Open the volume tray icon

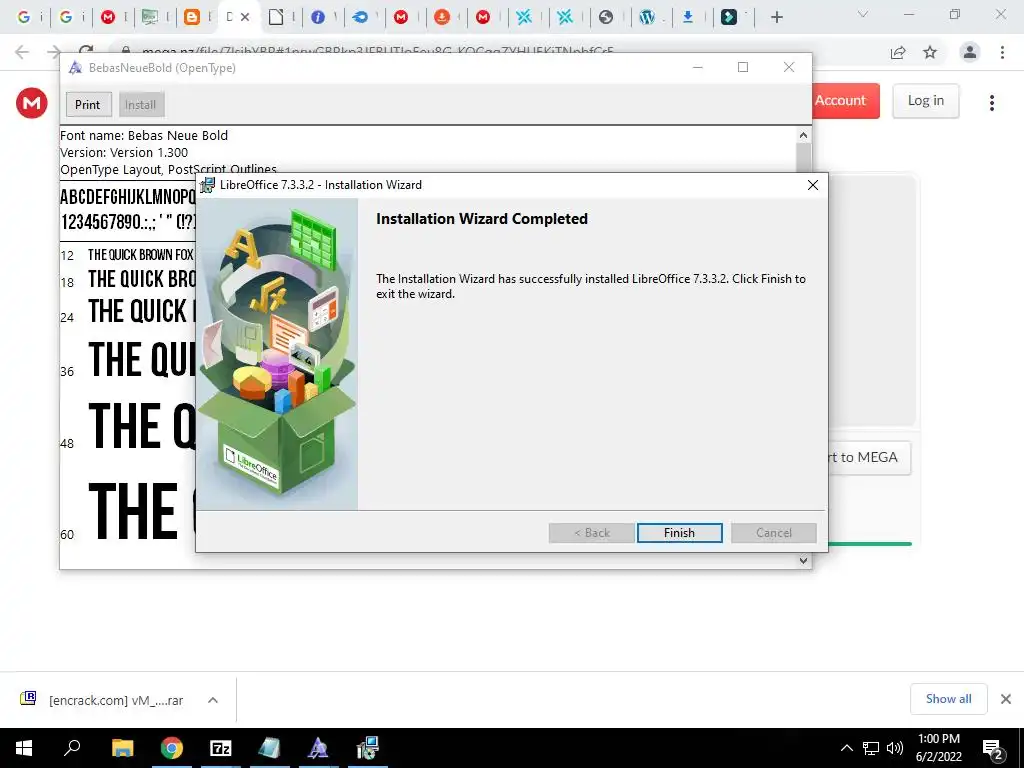(895, 748)
